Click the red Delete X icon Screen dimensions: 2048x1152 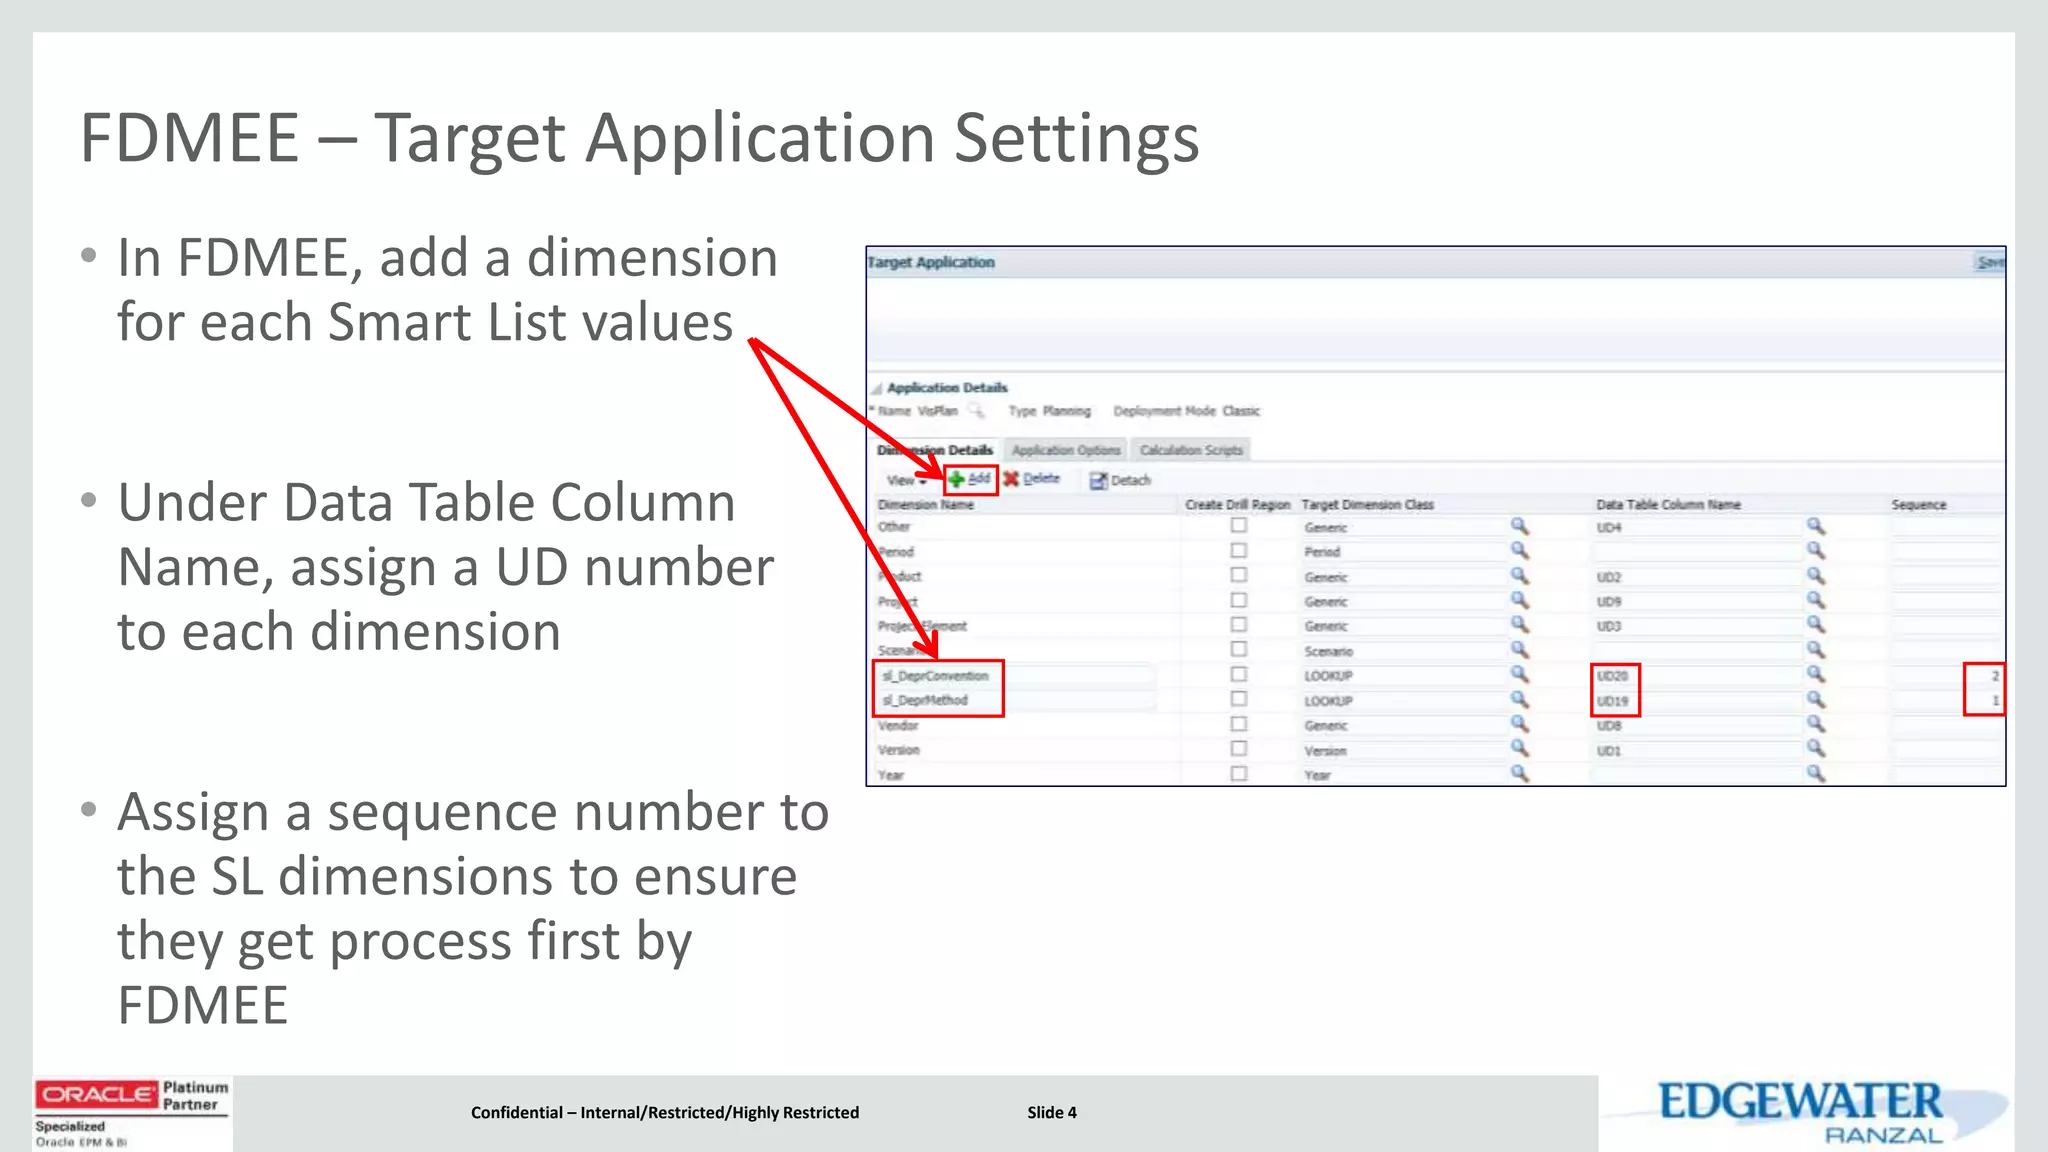pos(1011,479)
